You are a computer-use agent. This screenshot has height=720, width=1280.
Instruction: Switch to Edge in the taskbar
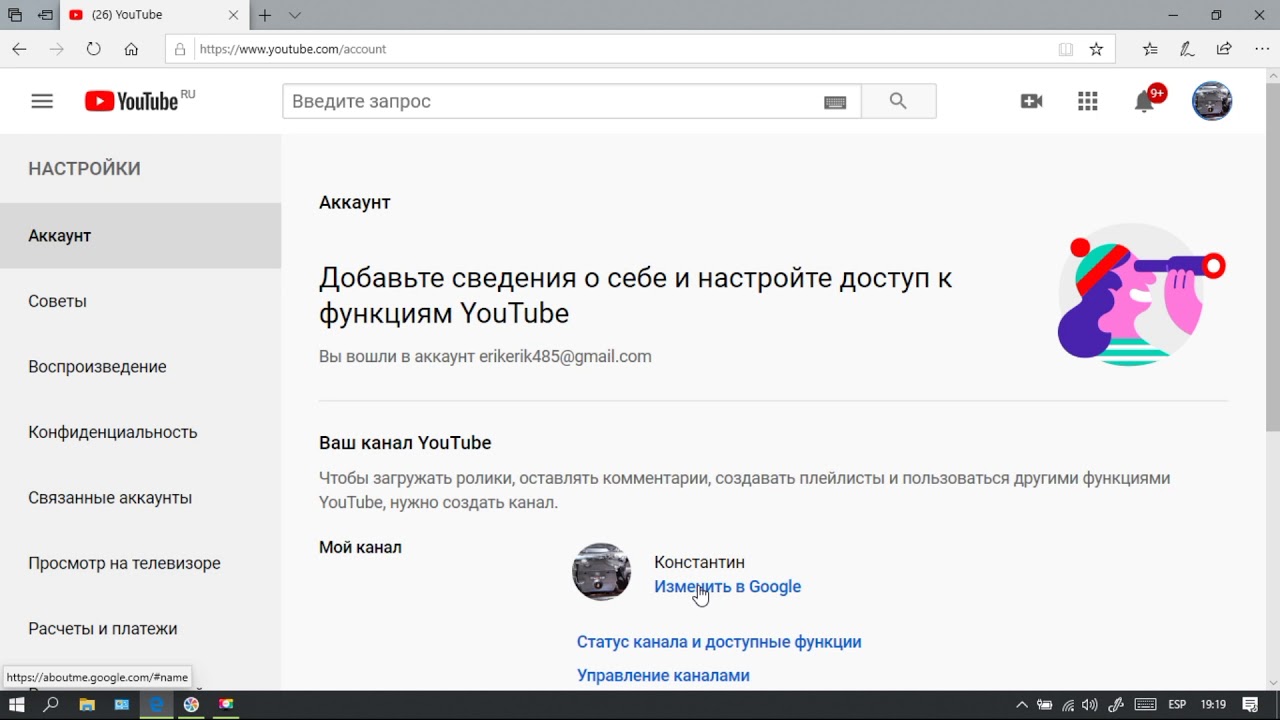pos(156,704)
